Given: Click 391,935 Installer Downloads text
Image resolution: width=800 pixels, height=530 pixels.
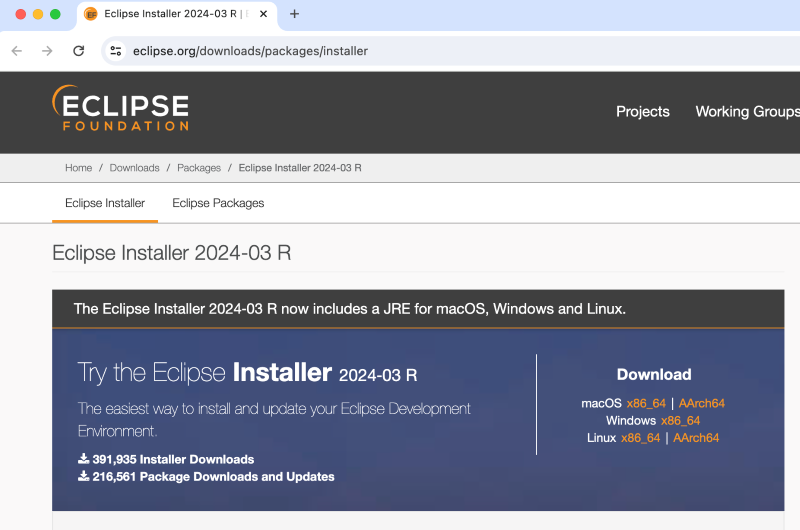Looking at the screenshot, I should (173, 460).
